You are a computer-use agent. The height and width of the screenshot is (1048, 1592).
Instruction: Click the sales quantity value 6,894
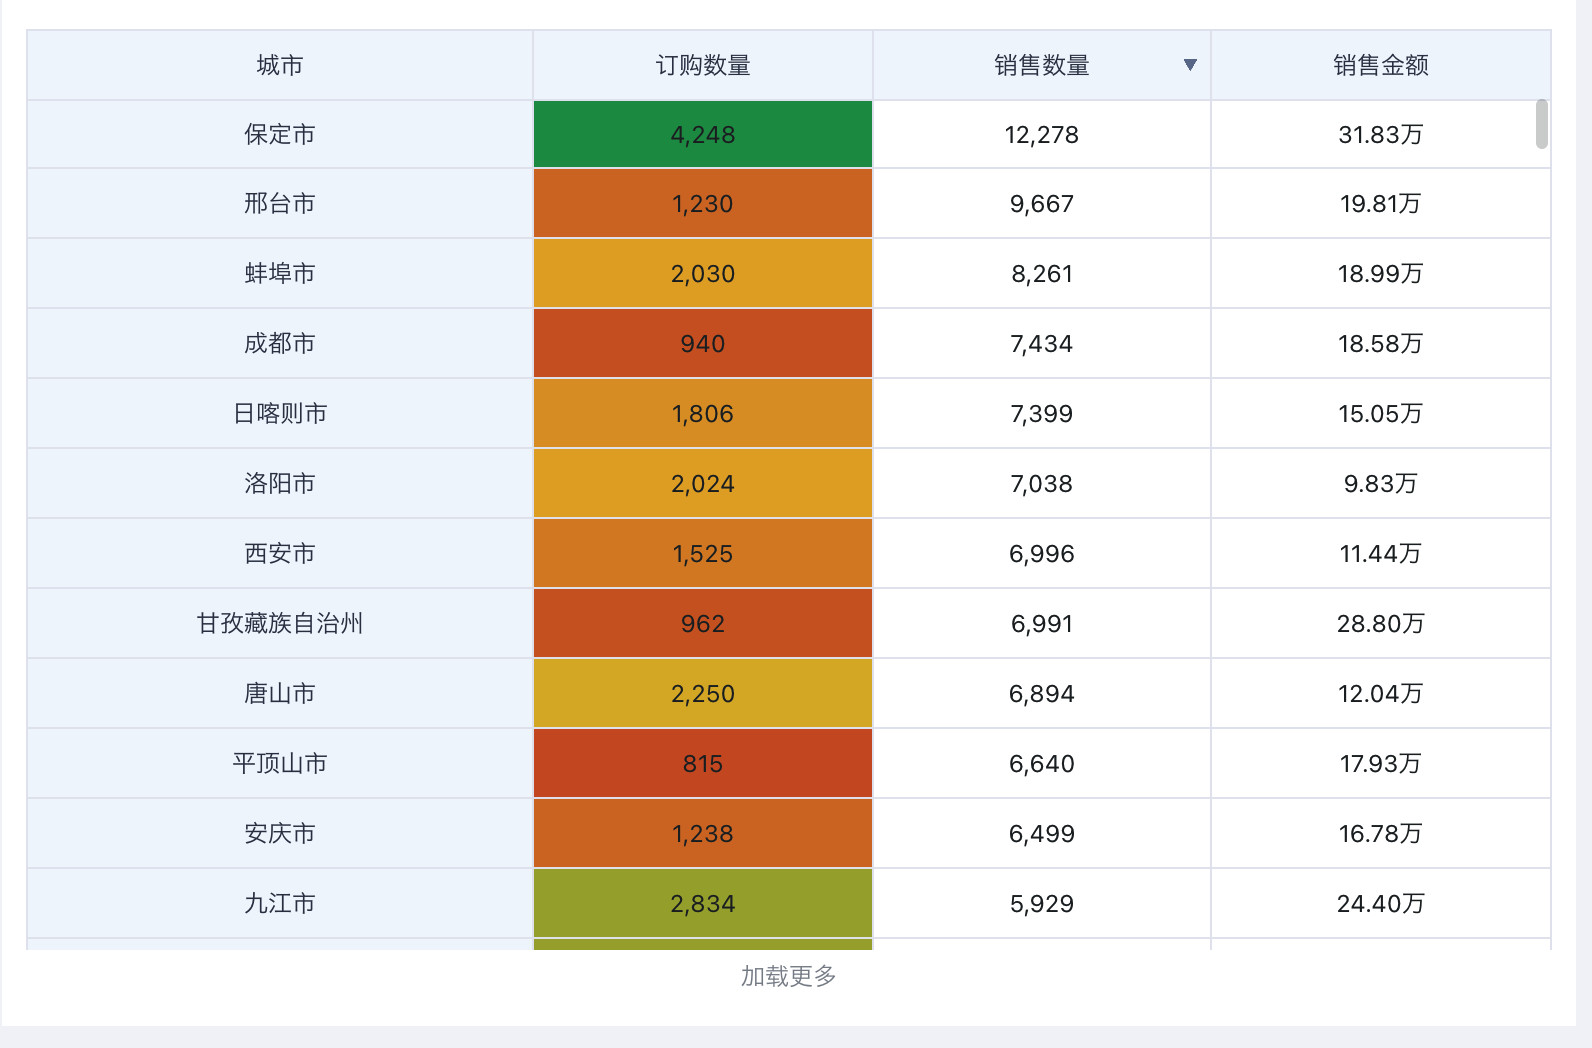(x=1042, y=694)
